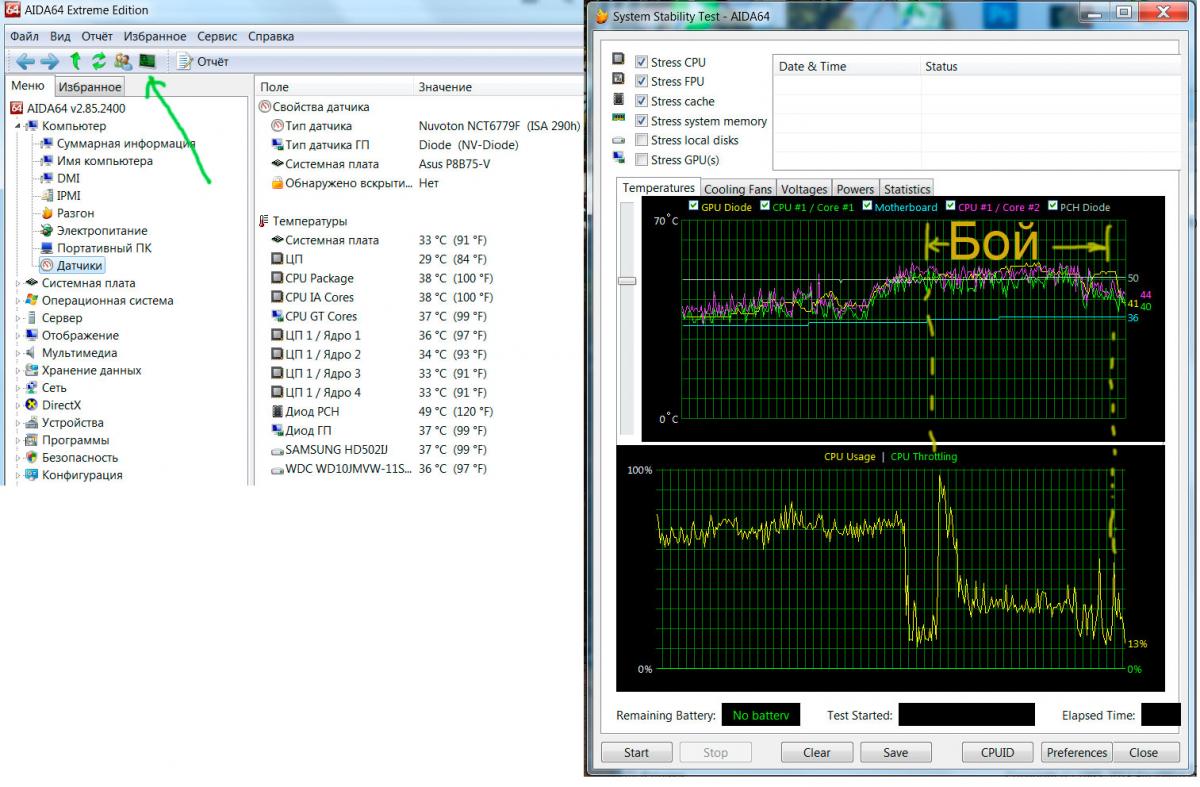The image size is (1200, 787).
Task: Enable the Stress GPU(s) checkbox
Action: 642,160
